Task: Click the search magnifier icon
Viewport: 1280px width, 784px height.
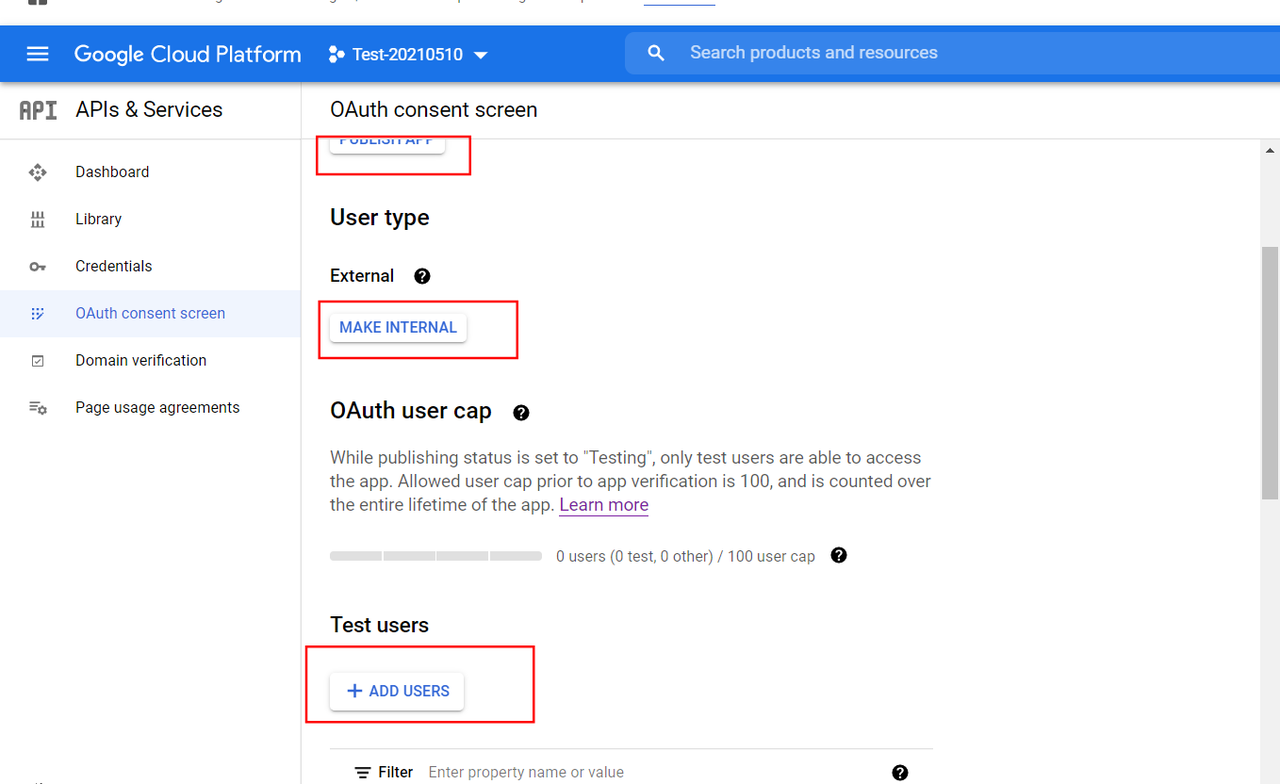Action: point(655,53)
